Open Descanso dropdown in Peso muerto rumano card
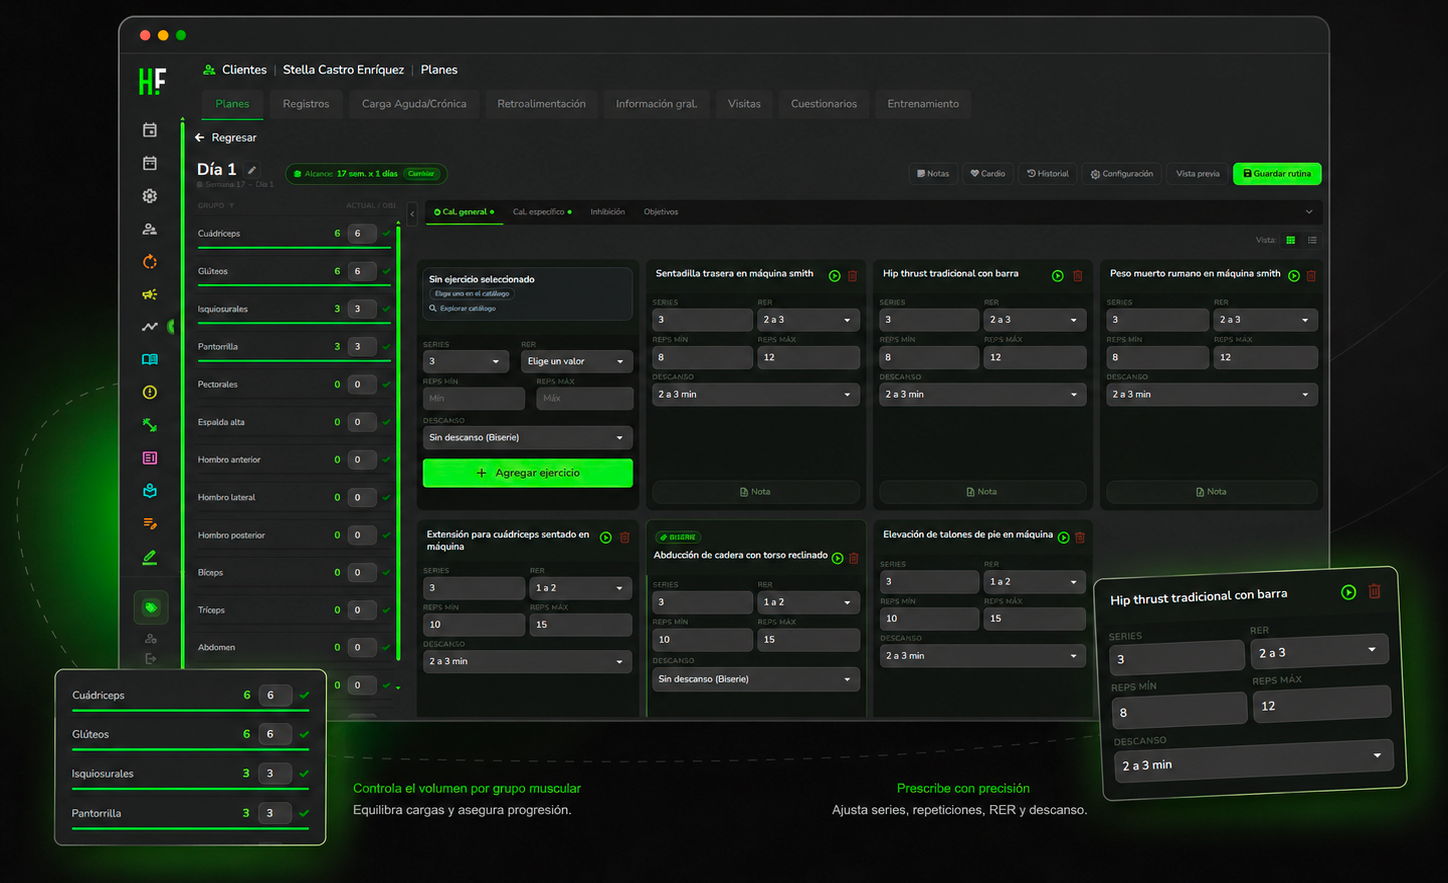 (x=1212, y=395)
